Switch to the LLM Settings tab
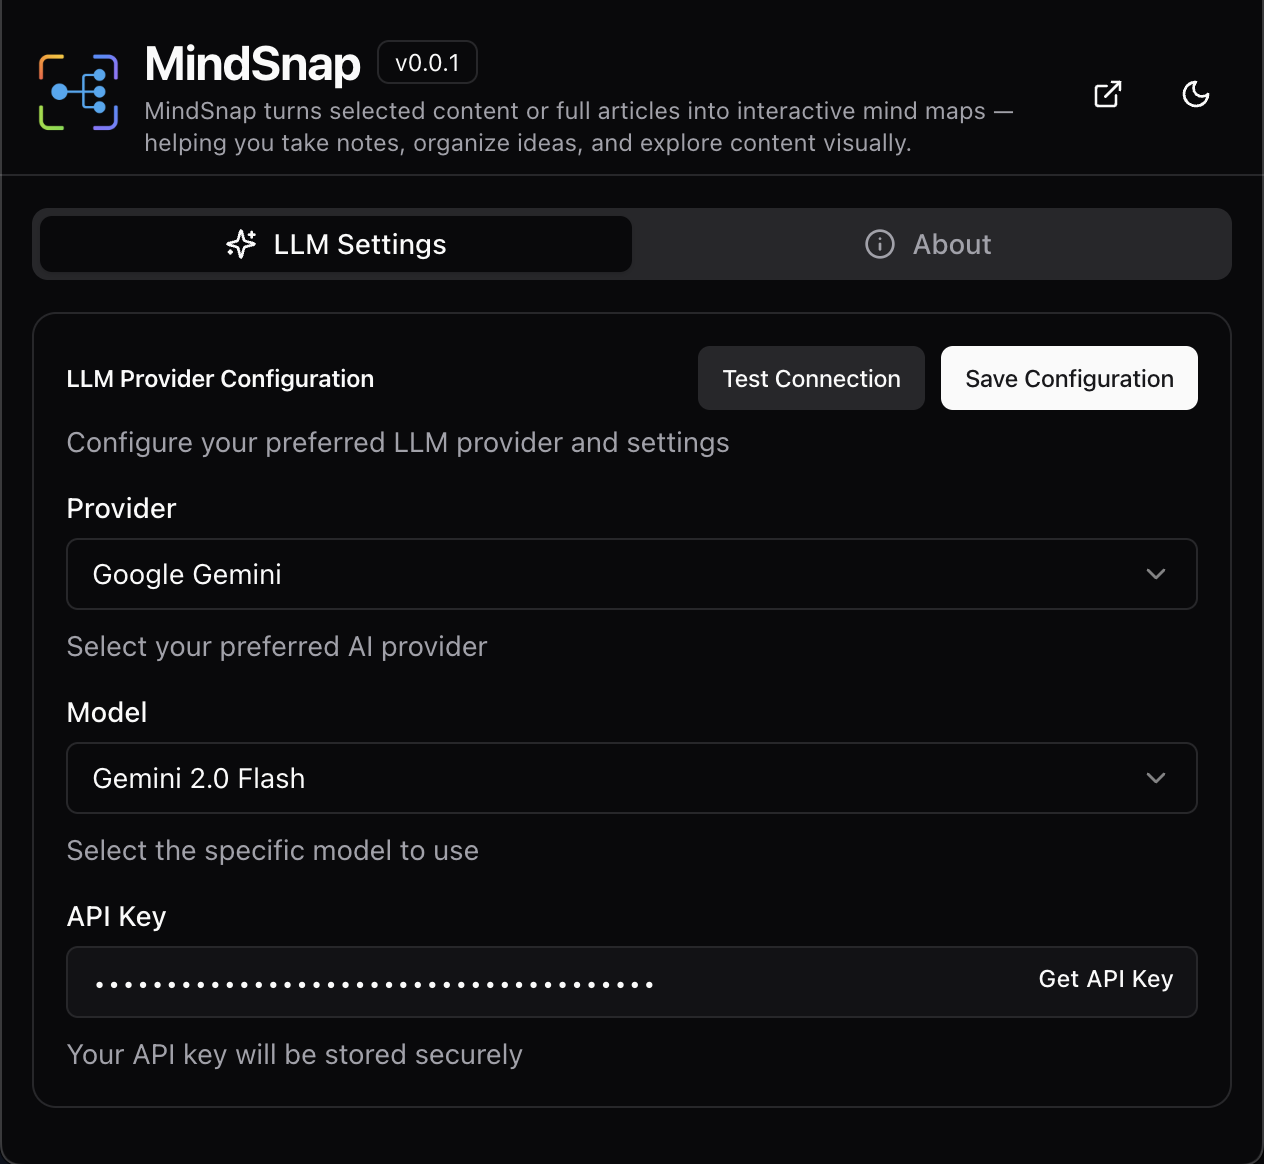This screenshot has height=1164, width=1264. point(336,244)
